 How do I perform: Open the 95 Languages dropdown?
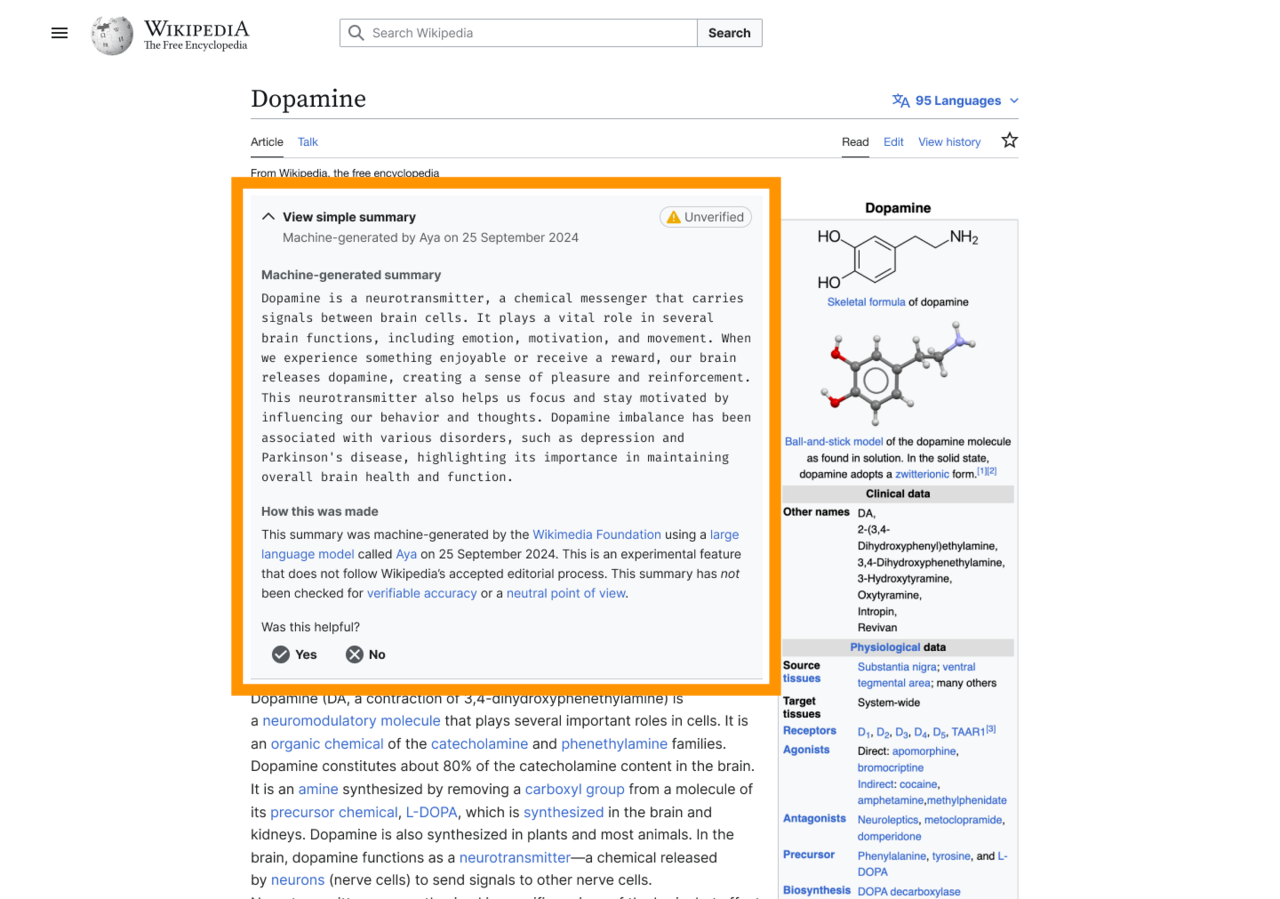click(x=956, y=101)
